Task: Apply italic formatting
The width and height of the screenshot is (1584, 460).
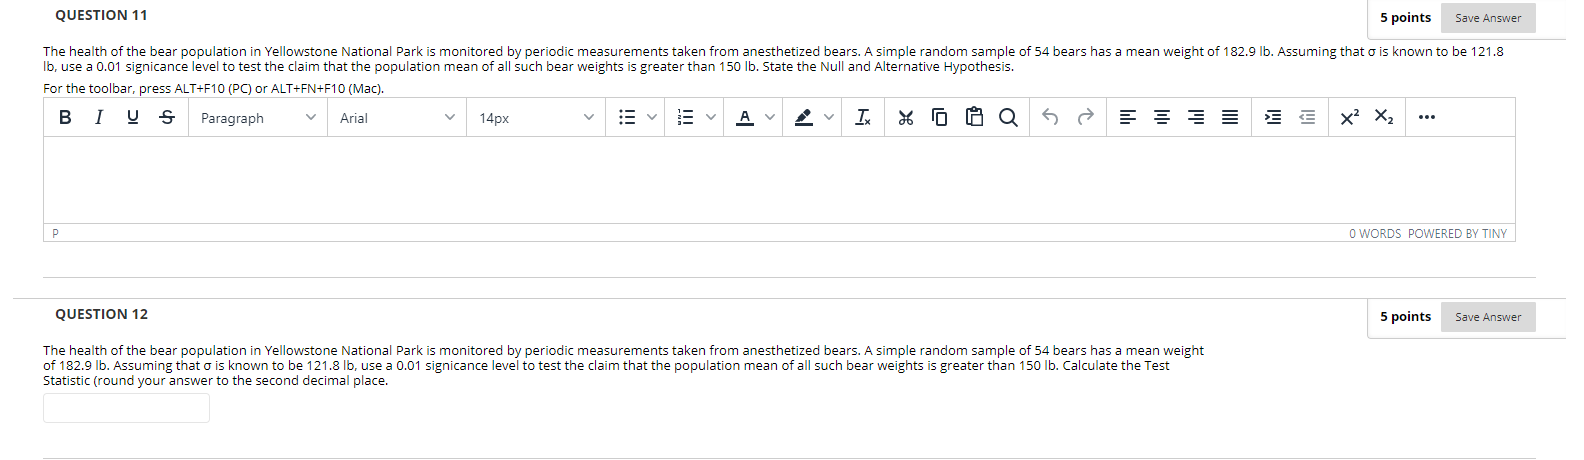Action: pos(98,117)
